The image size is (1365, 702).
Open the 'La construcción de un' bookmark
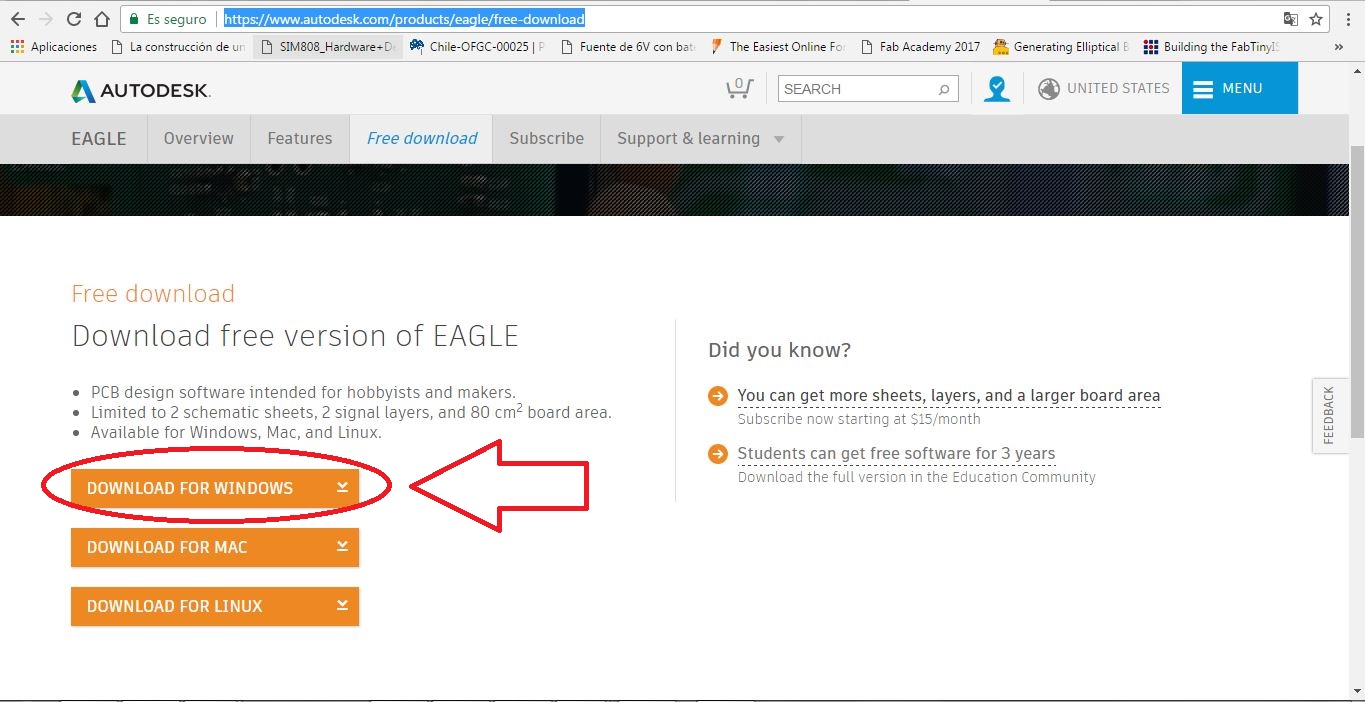click(178, 47)
